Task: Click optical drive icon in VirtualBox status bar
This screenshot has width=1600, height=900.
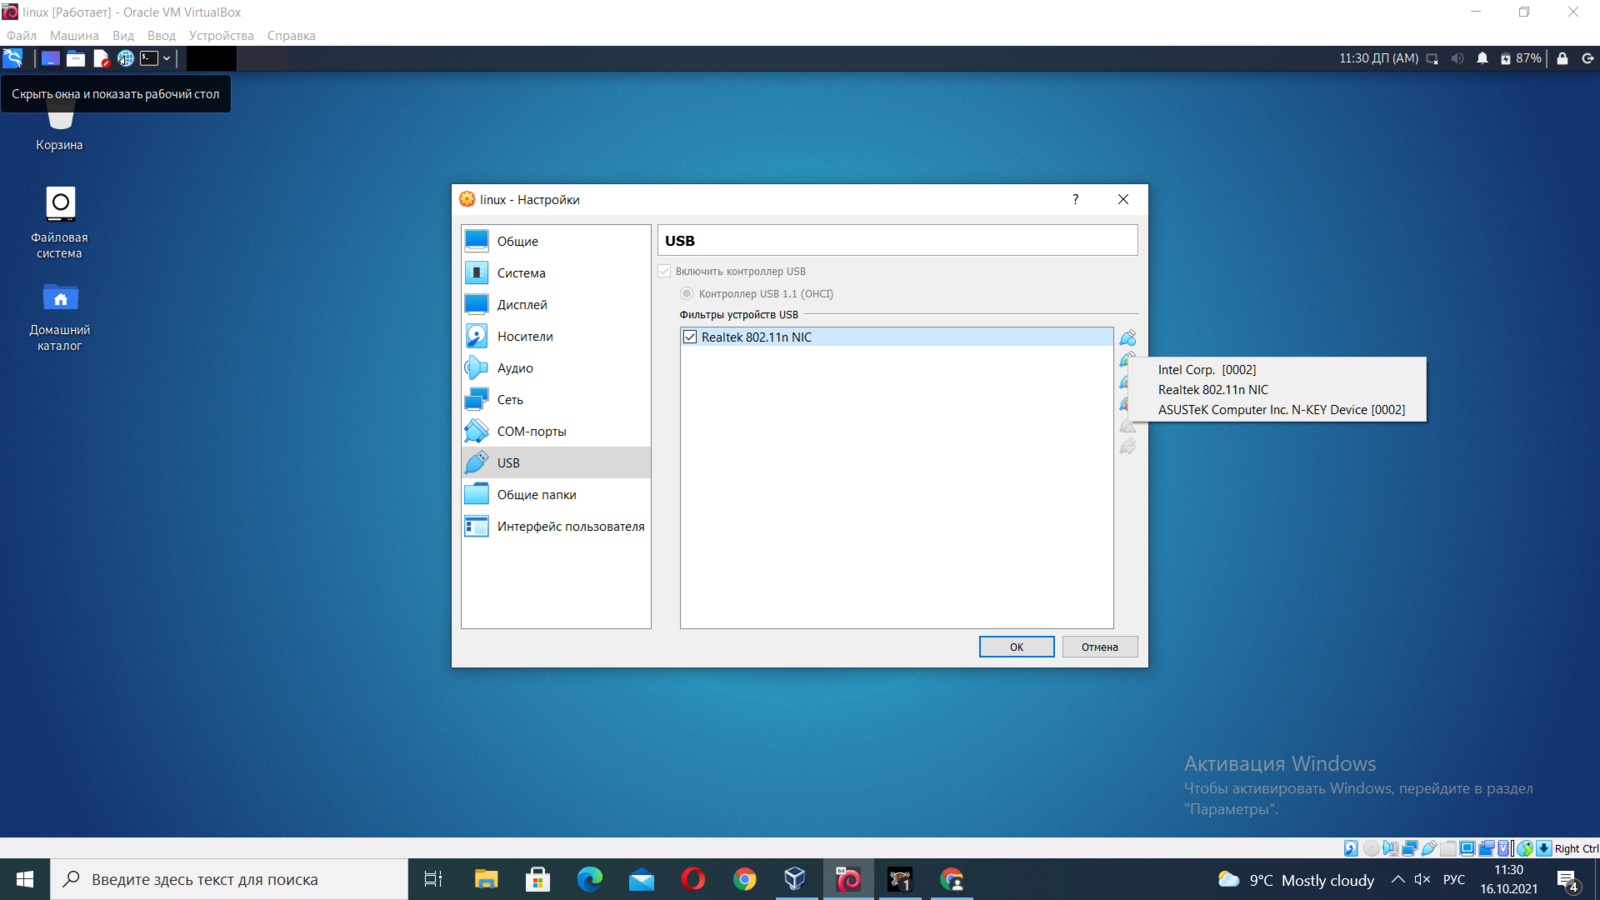Action: point(1371,848)
